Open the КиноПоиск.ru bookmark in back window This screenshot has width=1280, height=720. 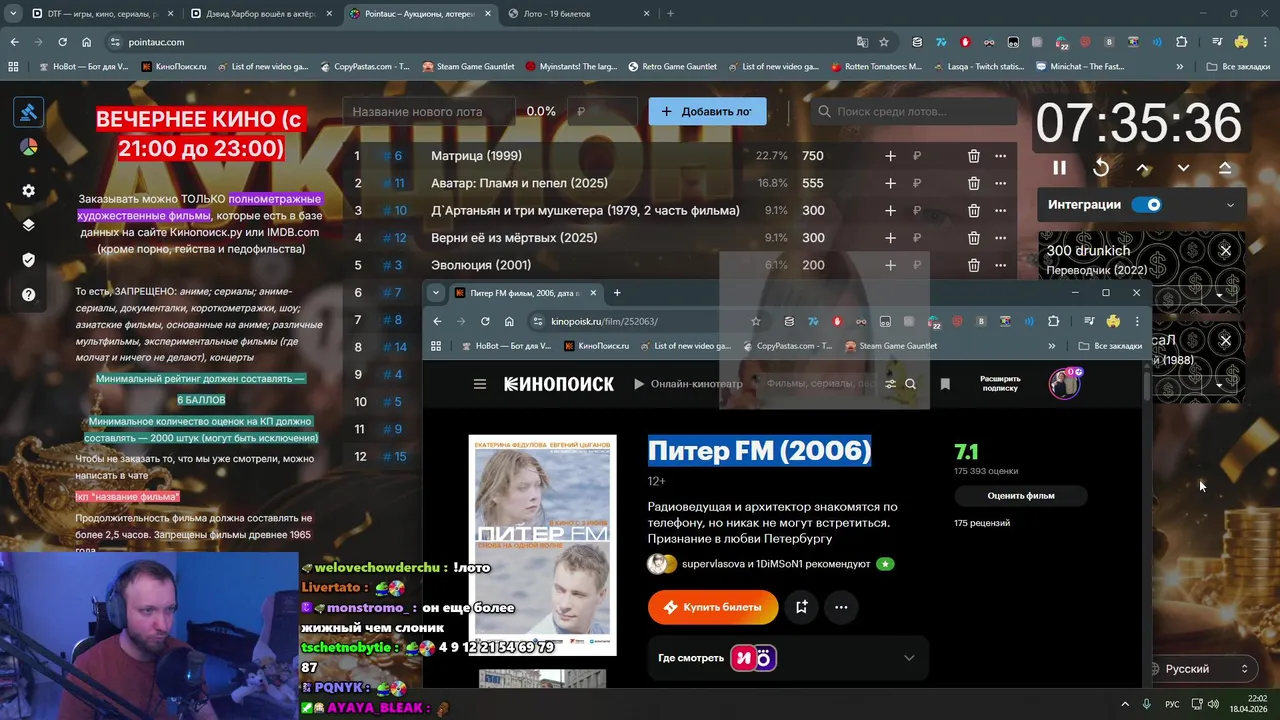pos(174,67)
